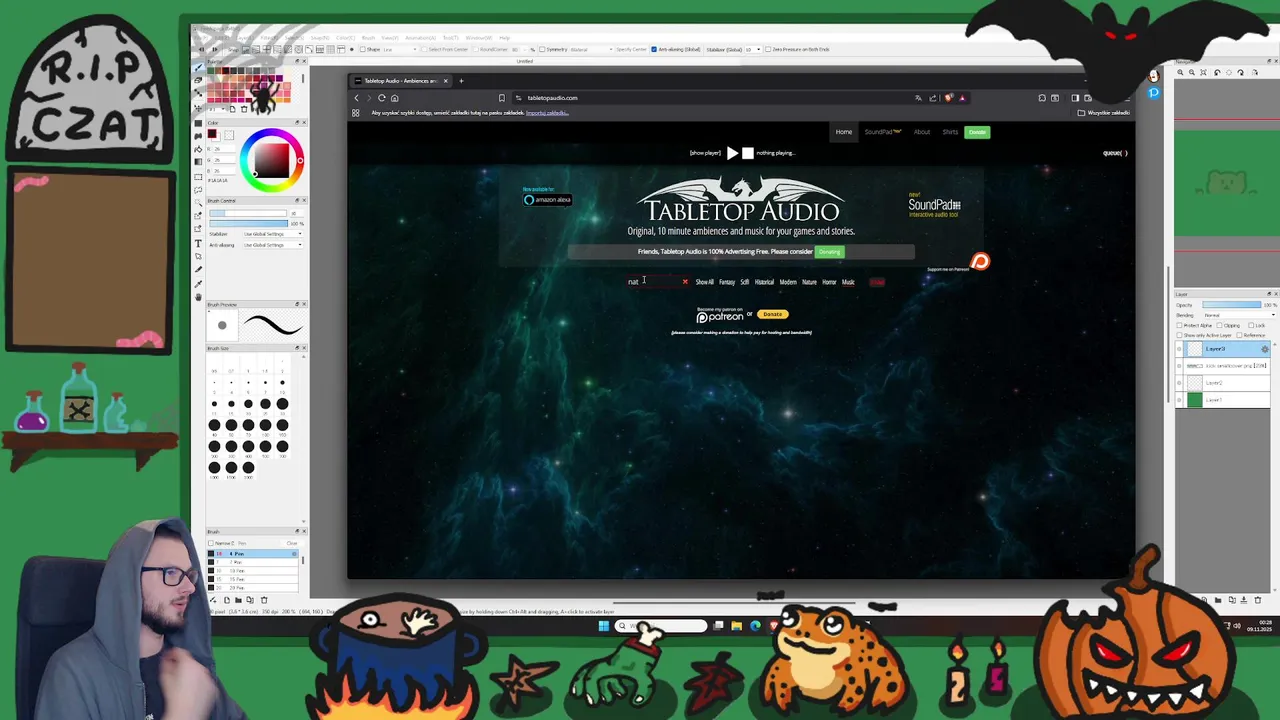
Task: Adjust the layer Opacity slider
Action: coord(1232,305)
